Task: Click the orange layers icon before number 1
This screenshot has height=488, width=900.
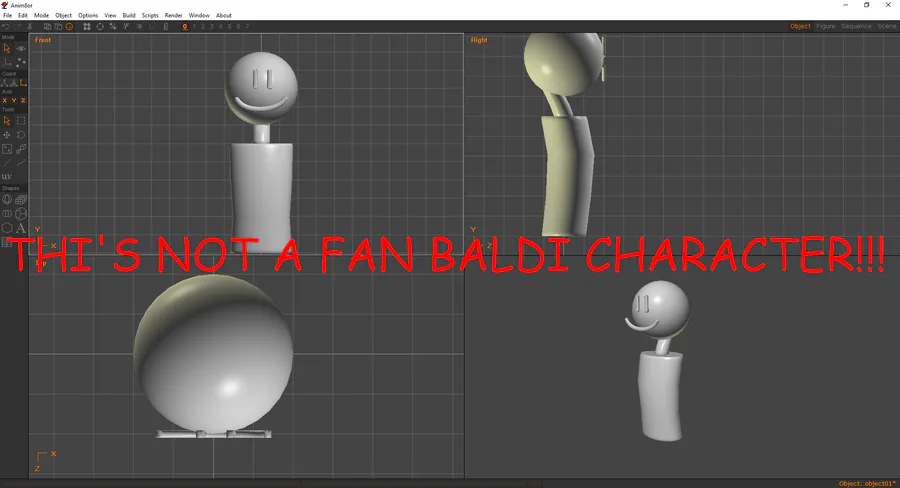Action: [x=185, y=26]
